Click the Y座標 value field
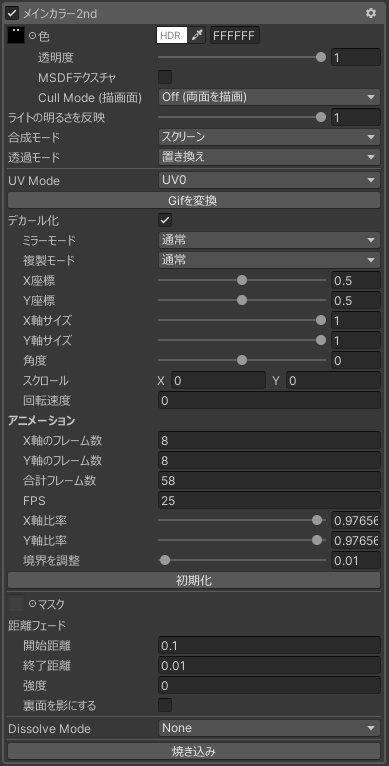Image resolution: width=389 pixels, height=766 pixels. pos(356,300)
